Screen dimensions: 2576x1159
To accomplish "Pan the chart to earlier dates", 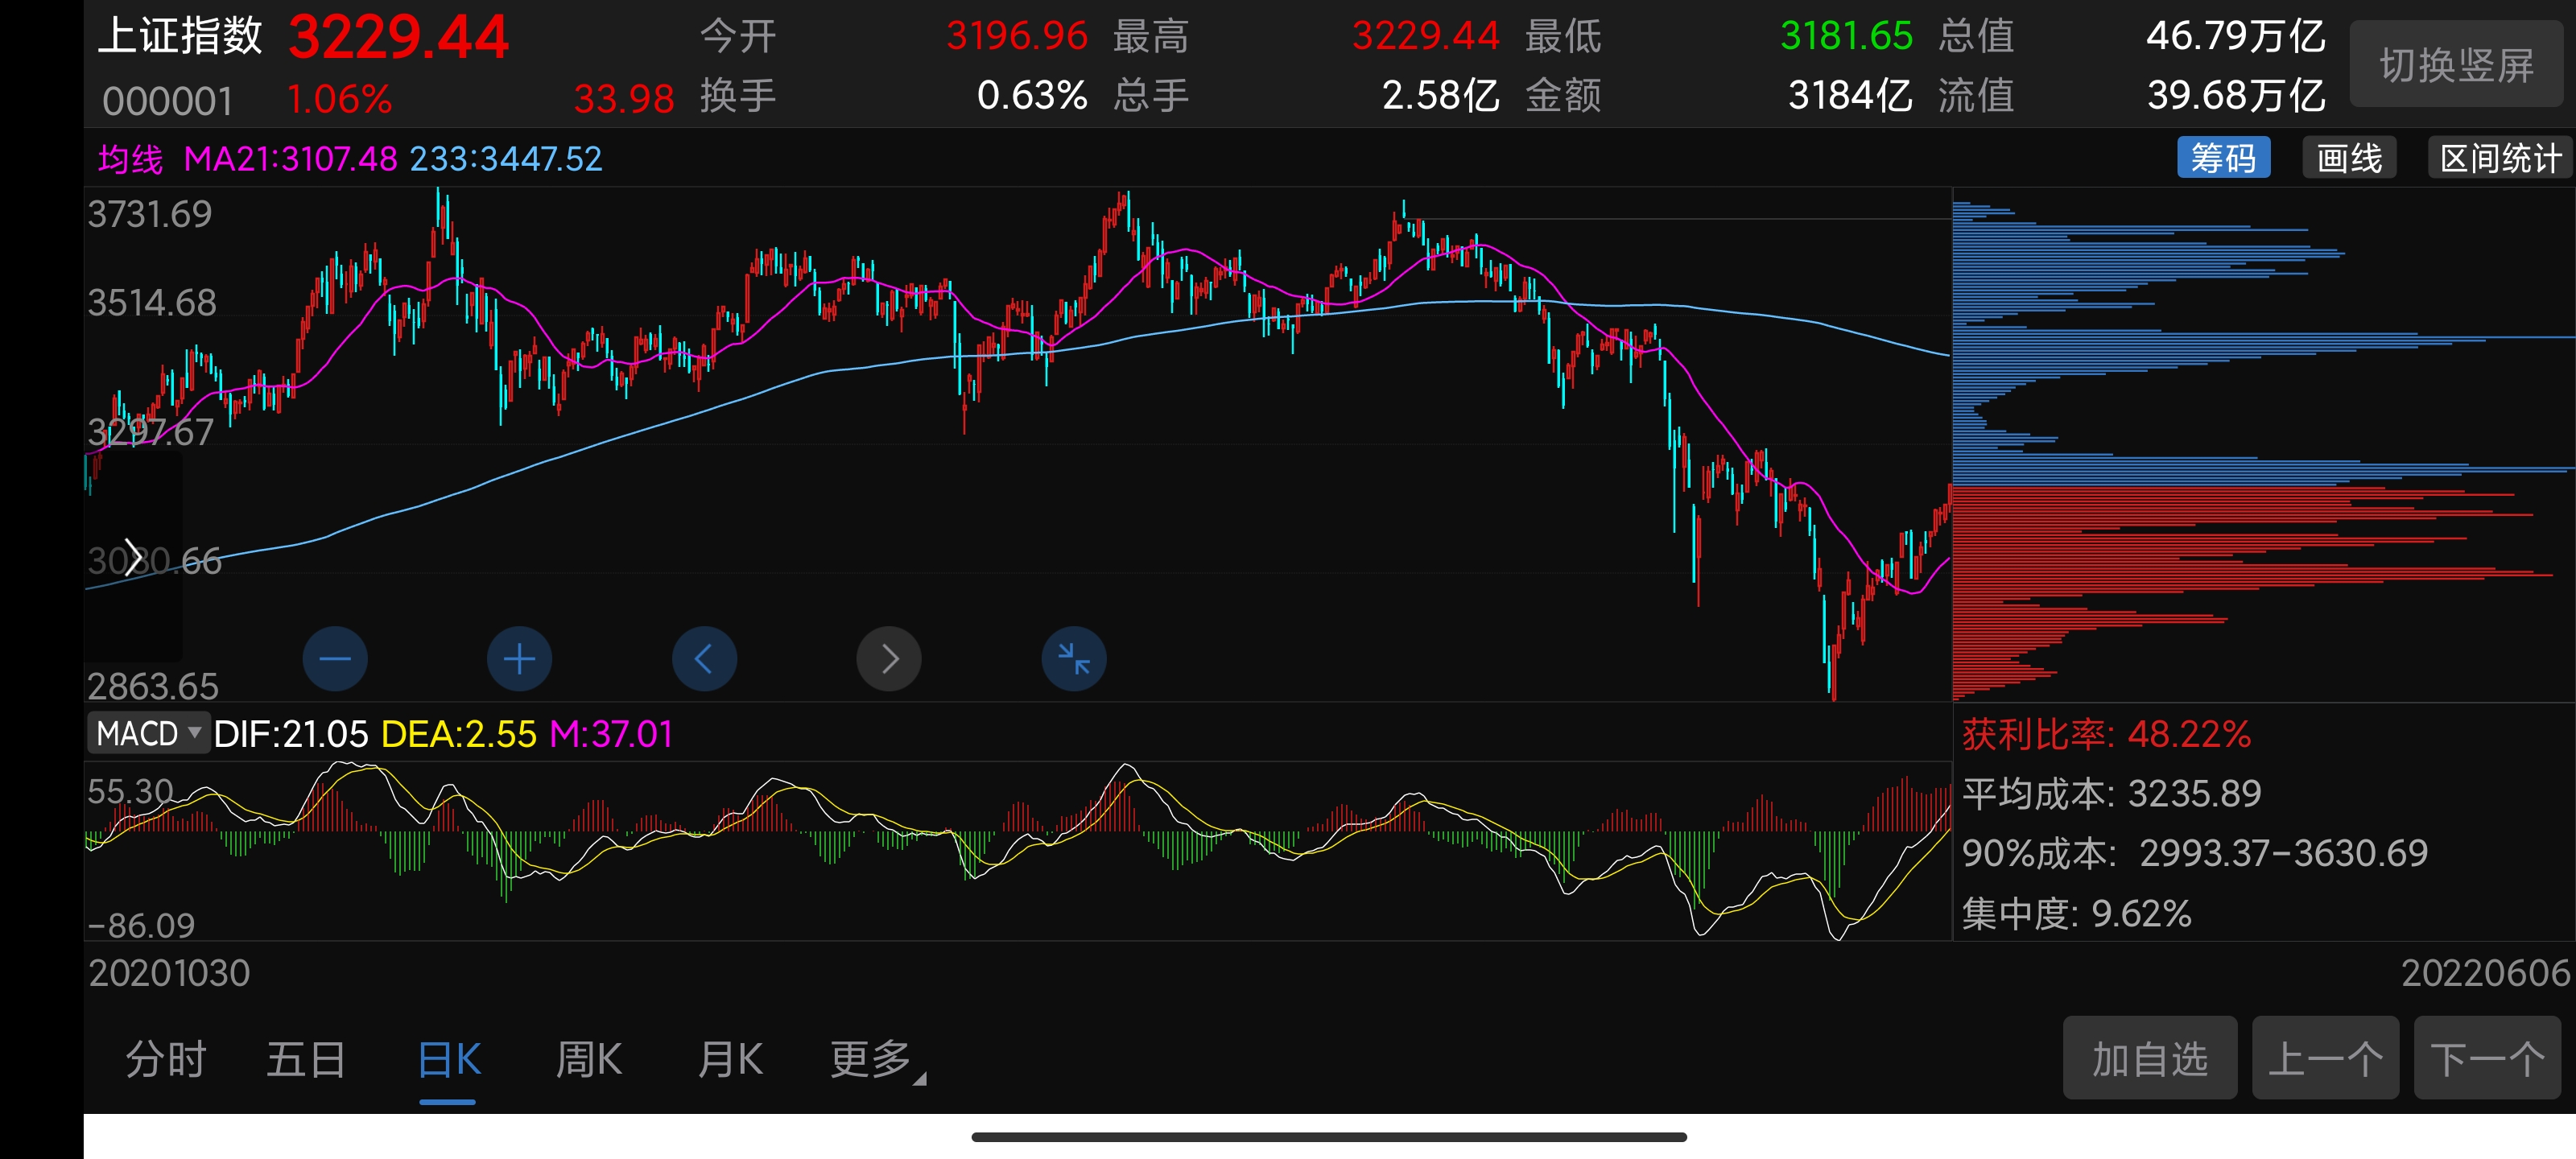I will point(704,658).
